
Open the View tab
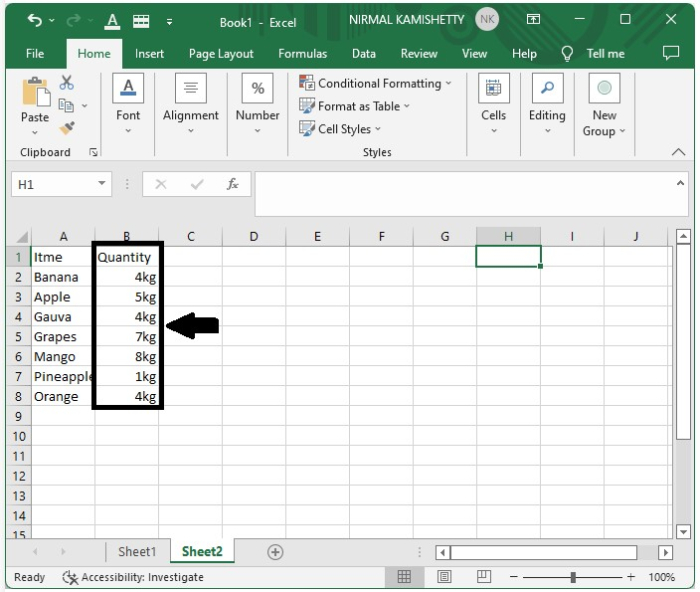pyautogui.click(x=474, y=54)
